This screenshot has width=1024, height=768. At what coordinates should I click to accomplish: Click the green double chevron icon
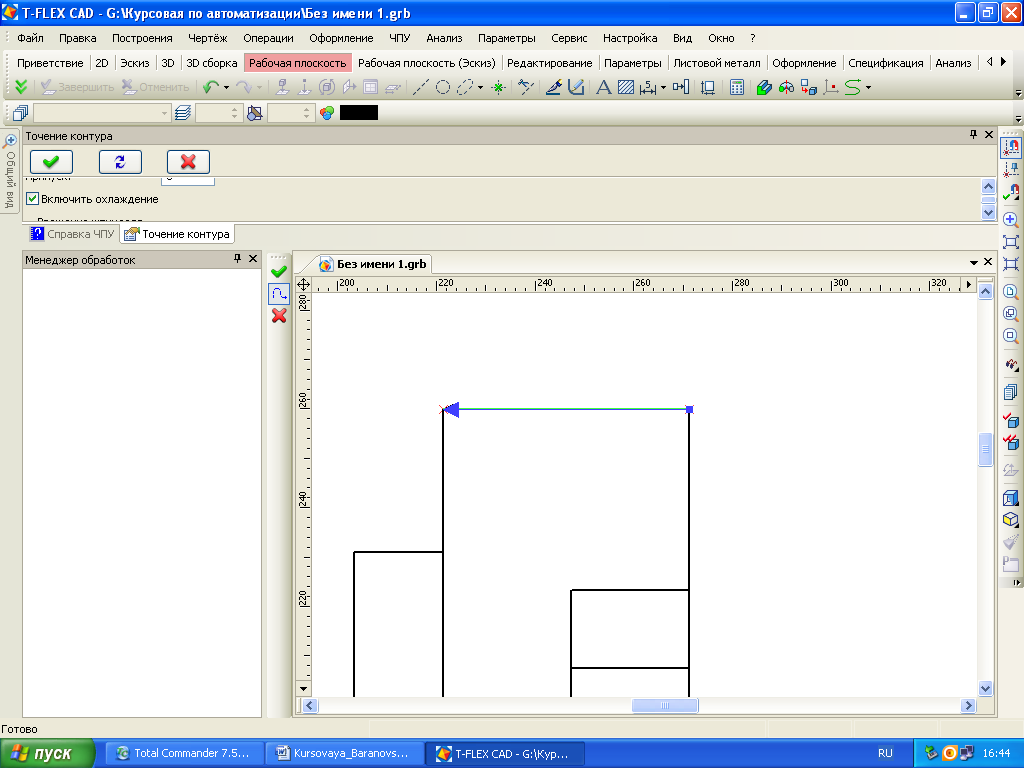[21, 87]
